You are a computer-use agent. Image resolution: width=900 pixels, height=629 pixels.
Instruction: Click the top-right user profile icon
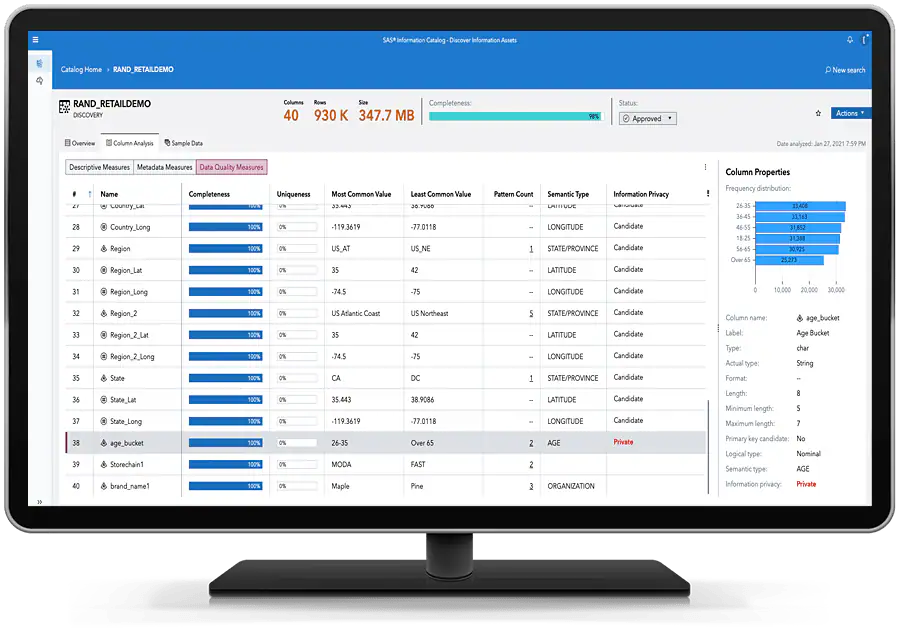click(865, 40)
